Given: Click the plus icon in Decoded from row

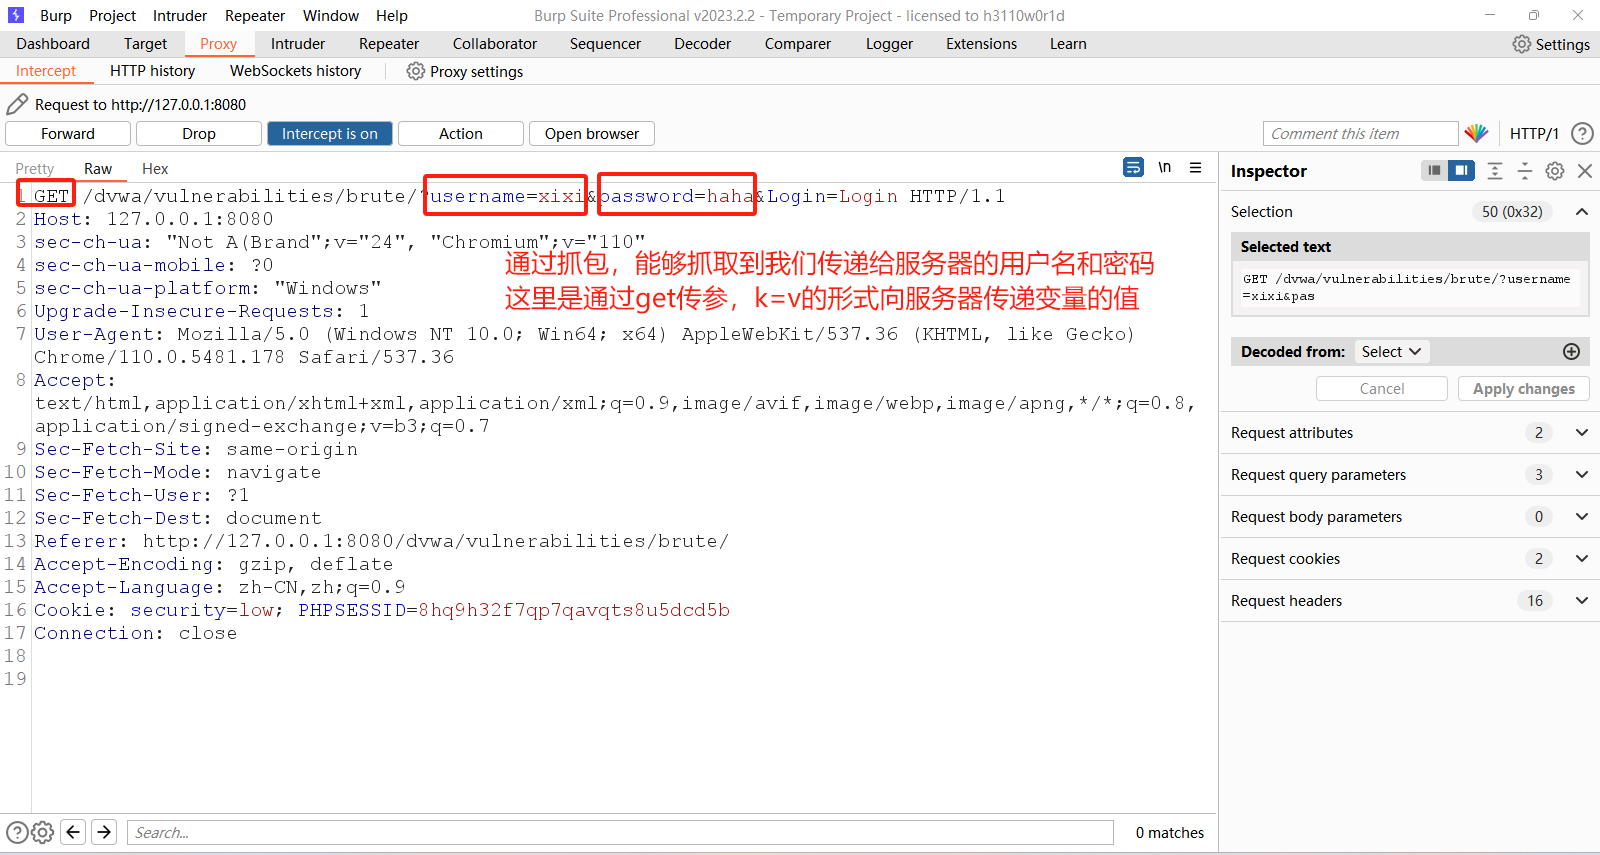Looking at the screenshot, I should (1571, 351).
